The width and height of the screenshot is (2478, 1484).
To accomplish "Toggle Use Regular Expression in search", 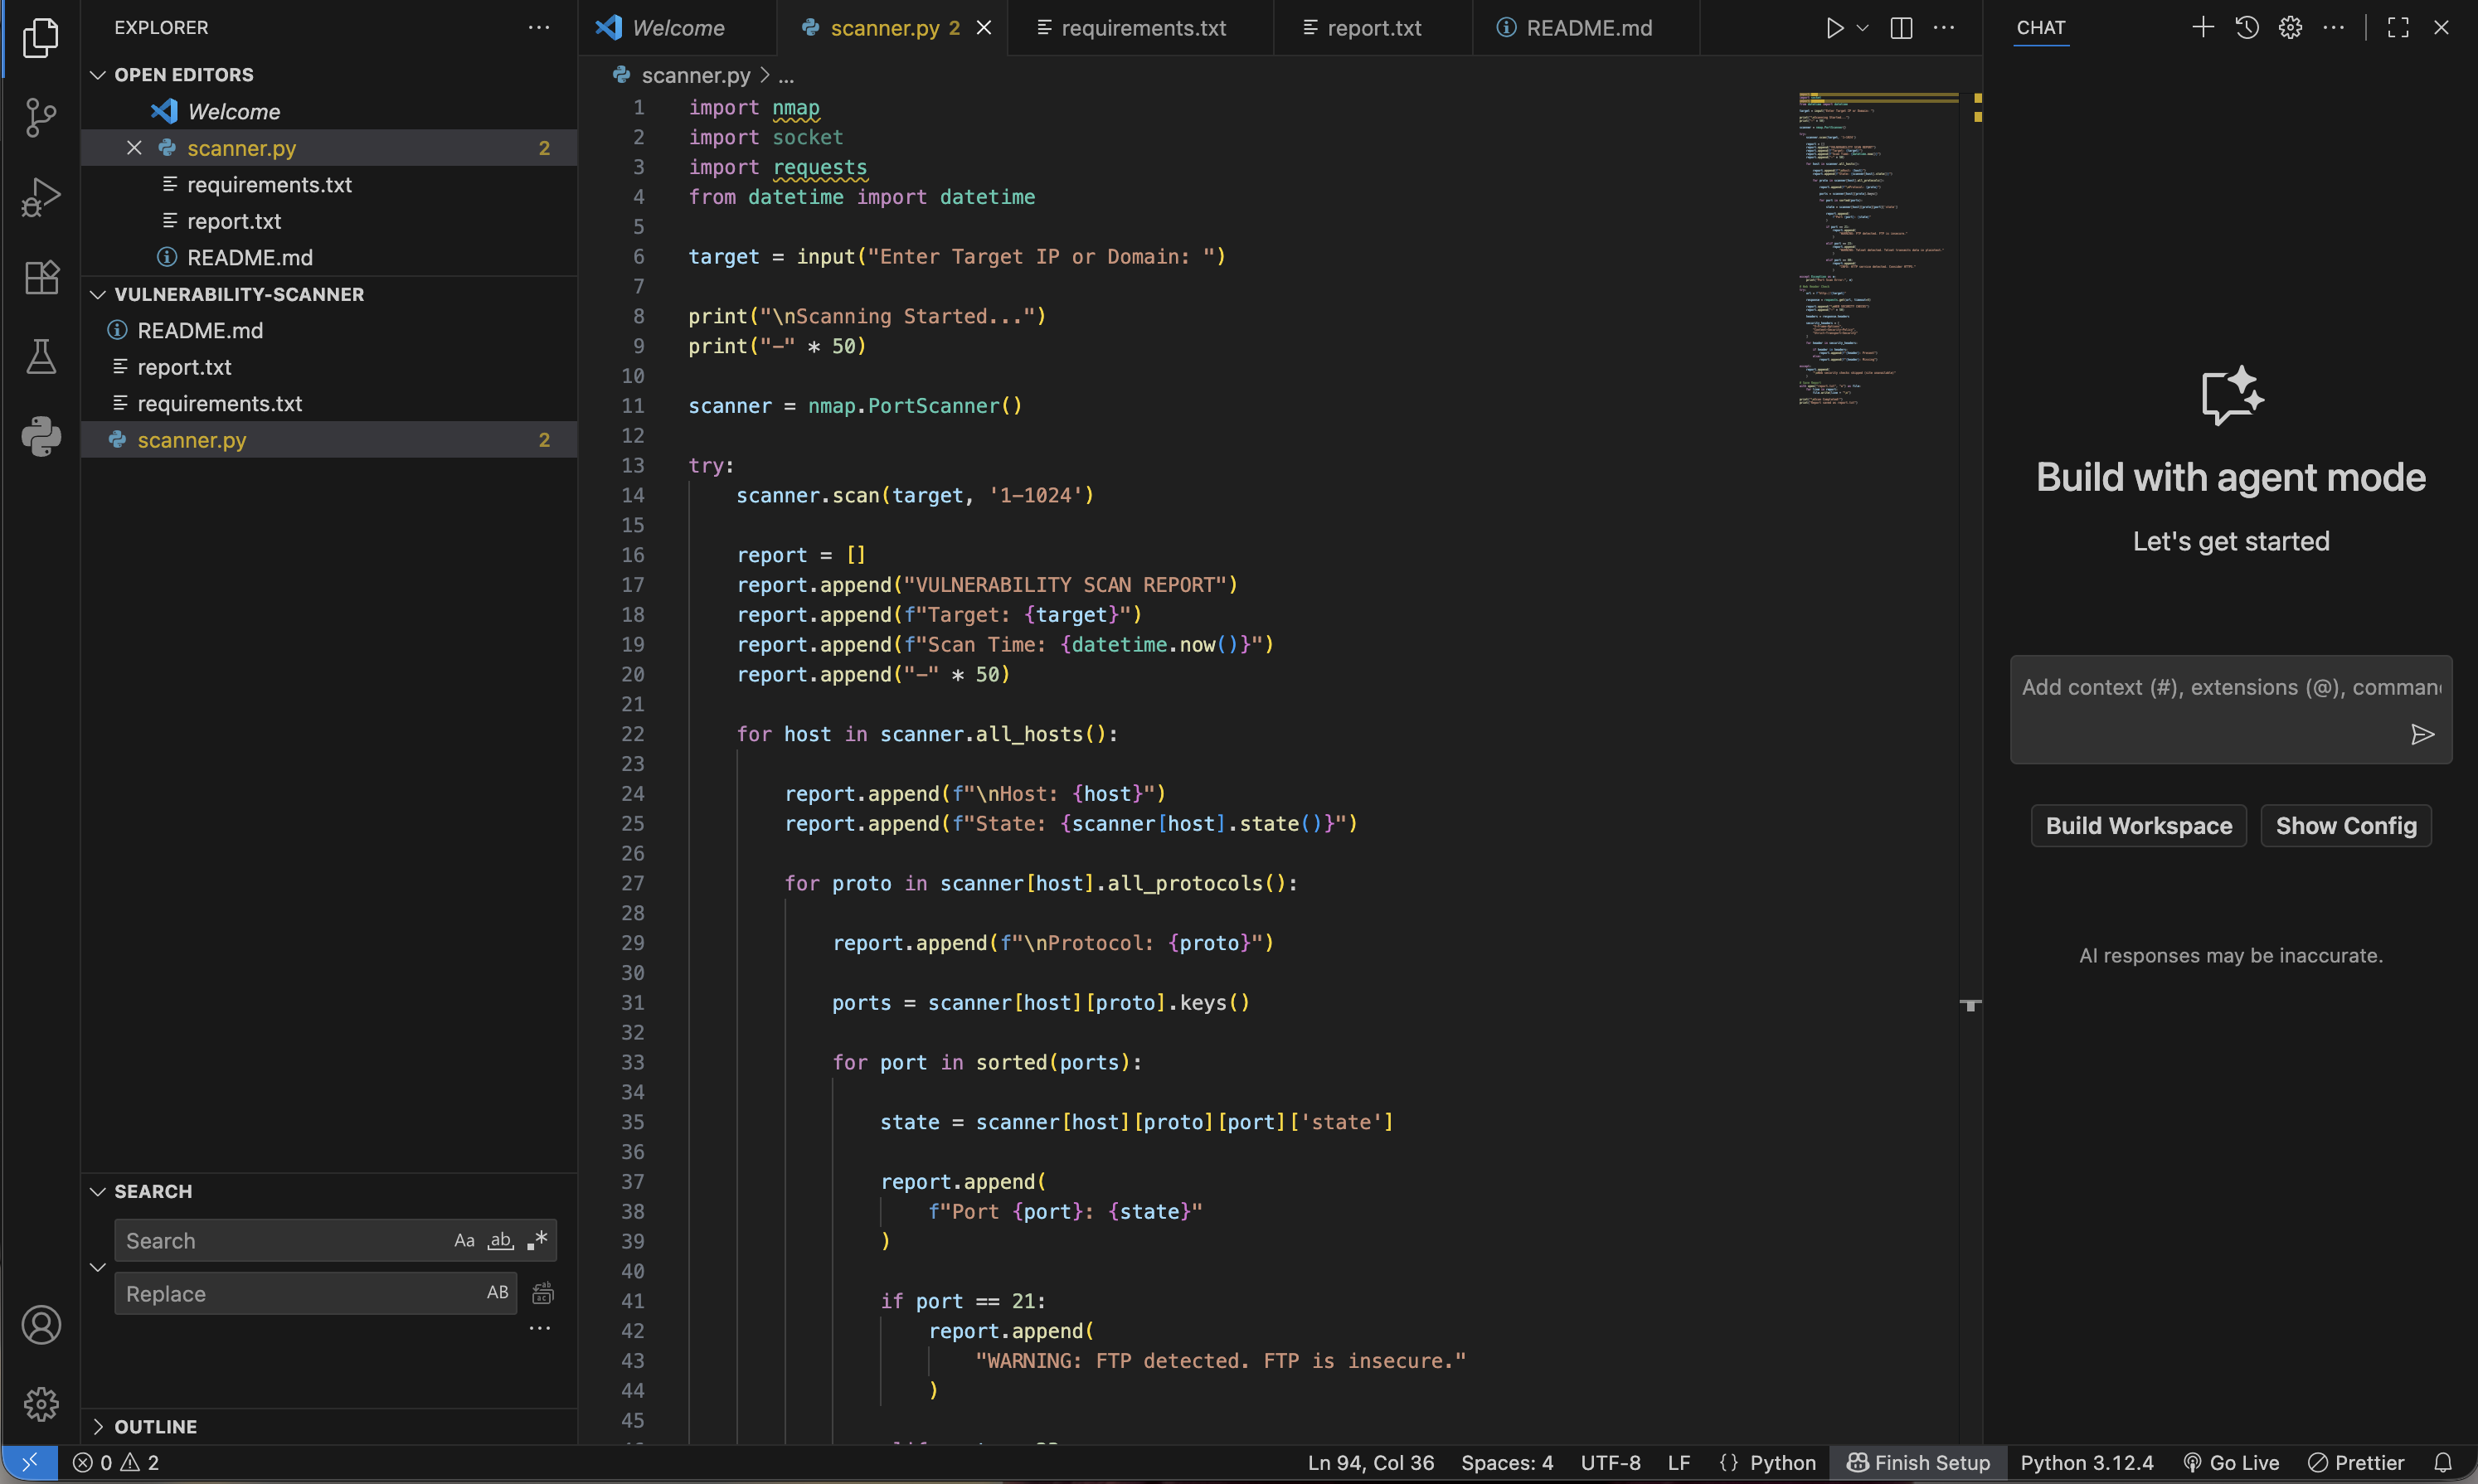I will (537, 1241).
